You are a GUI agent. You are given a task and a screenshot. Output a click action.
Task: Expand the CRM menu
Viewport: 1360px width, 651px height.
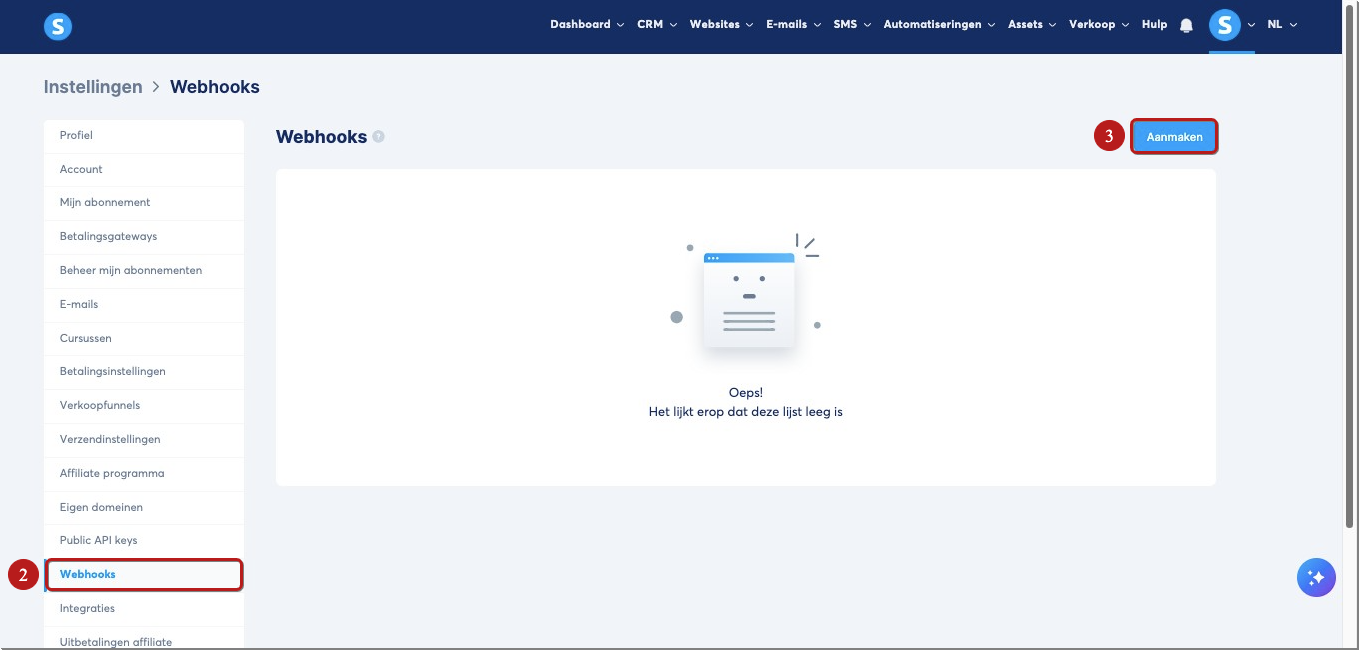[x=657, y=25]
